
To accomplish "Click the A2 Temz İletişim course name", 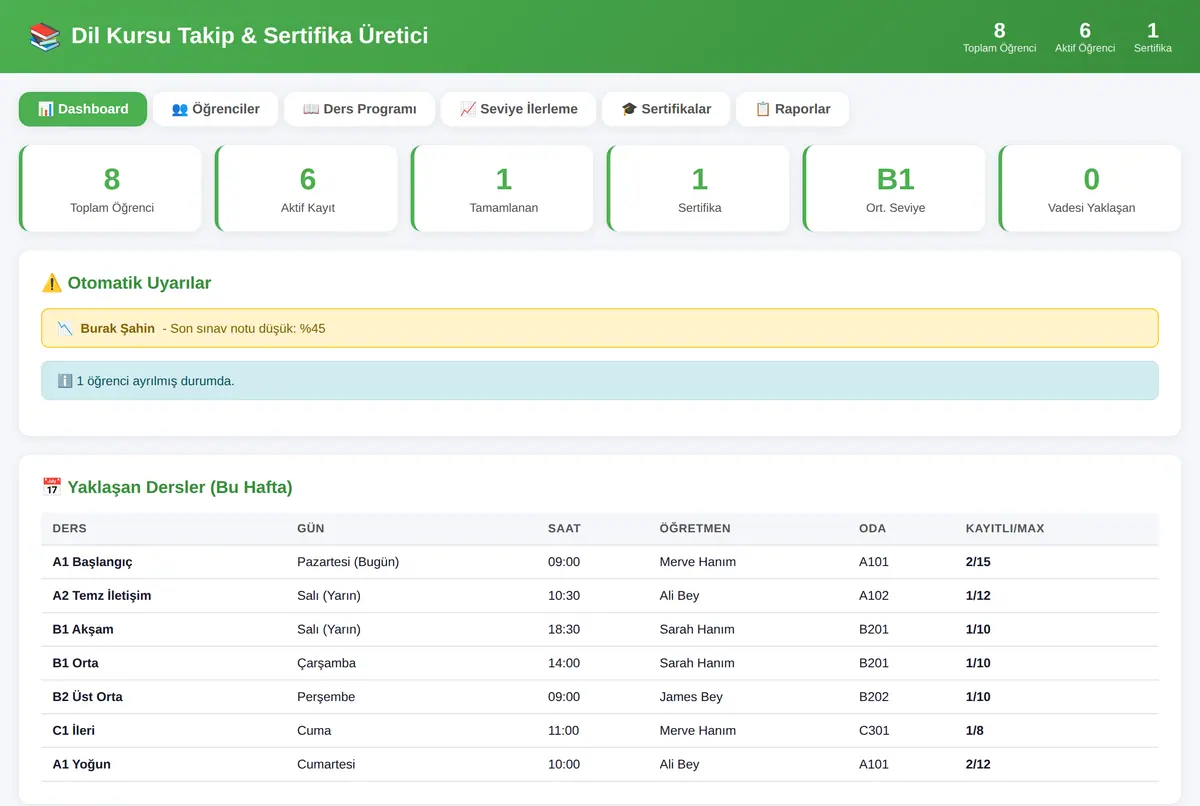I will [102, 596].
